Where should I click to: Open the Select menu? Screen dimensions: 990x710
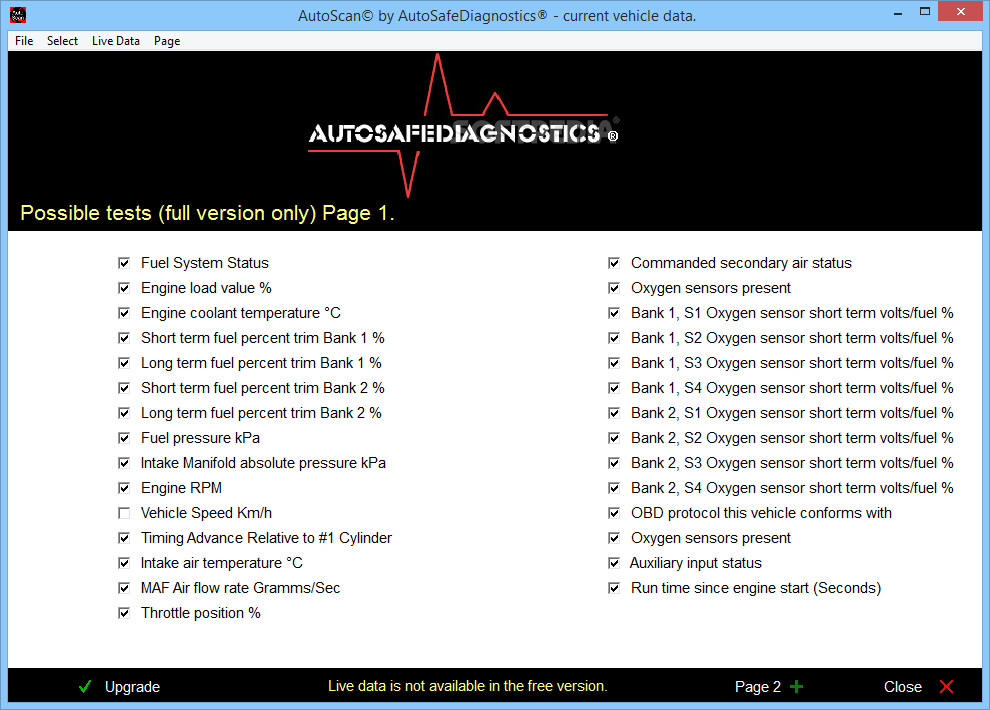tap(62, 41)
